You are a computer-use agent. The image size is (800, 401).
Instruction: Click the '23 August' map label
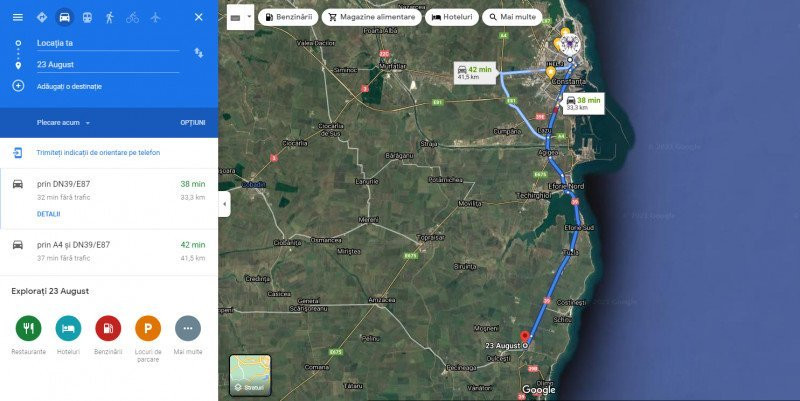(x=503, y=346)
